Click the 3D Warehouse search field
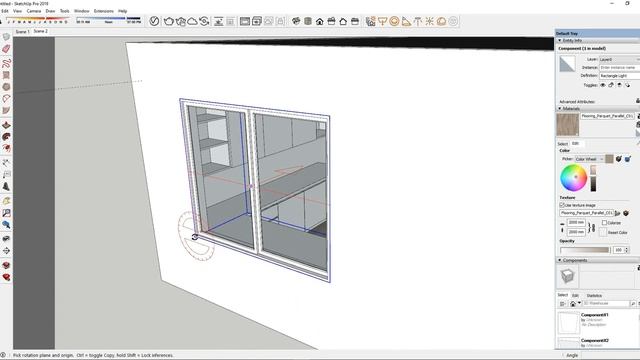Screen dimensions: 640x360 tap(606, 303)
